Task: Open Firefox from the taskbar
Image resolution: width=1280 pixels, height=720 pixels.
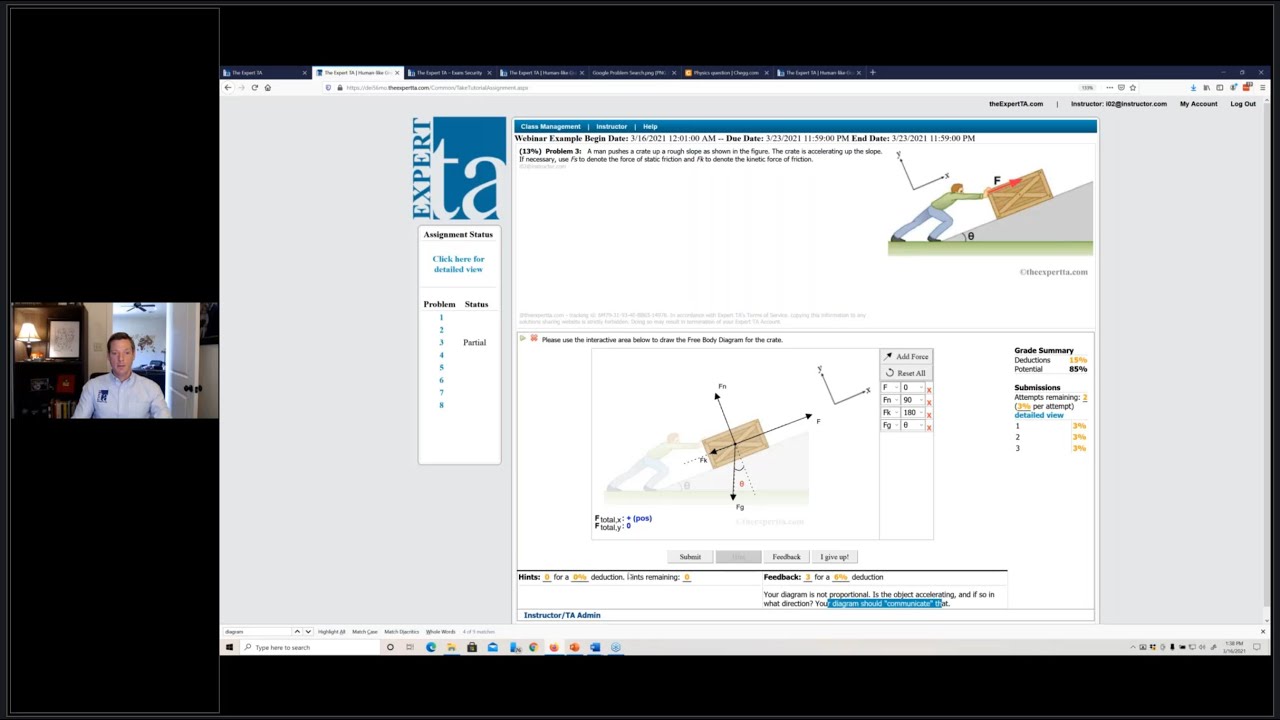Action: [554, 647]
